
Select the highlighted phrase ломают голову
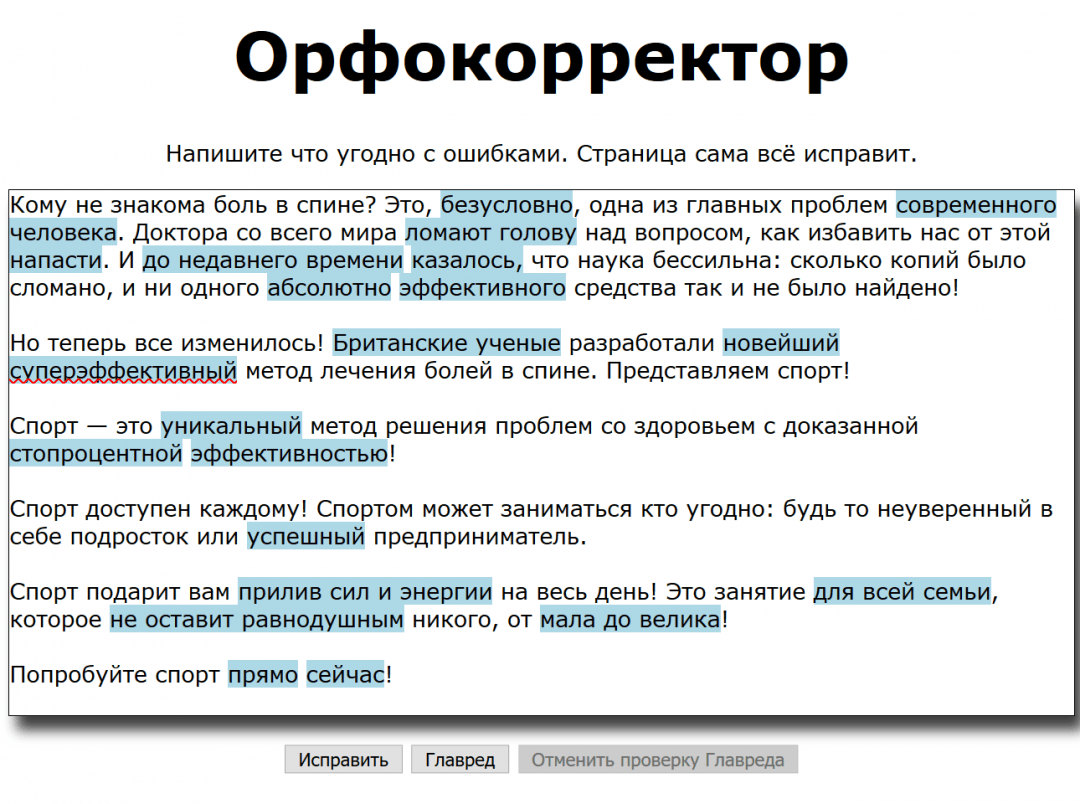[x=491, y=234]
